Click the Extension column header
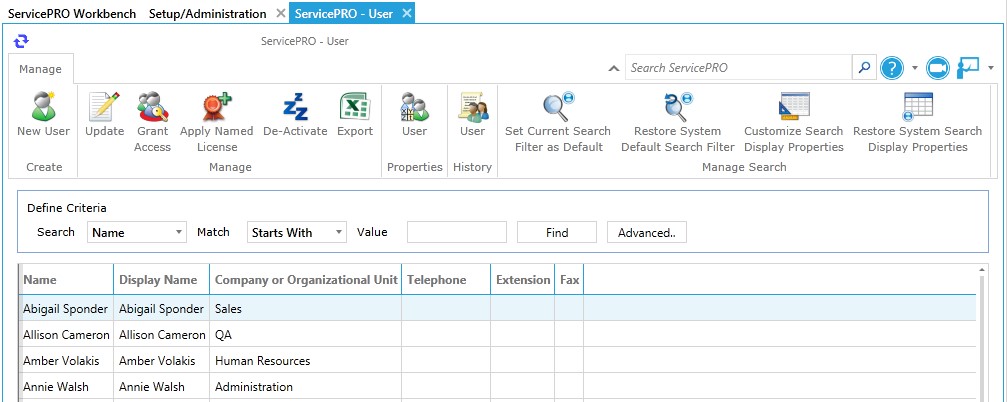The height and width of the screenshot is (402, 1007). [x=523, y=280]
